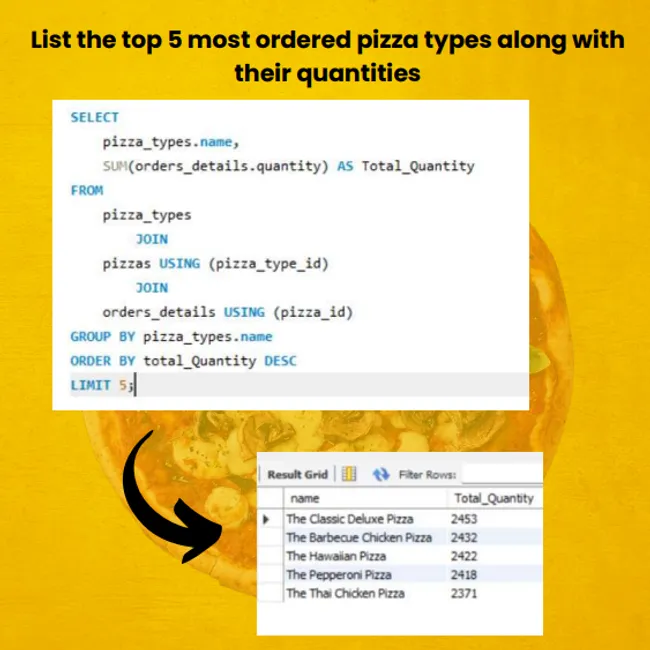Click the quantity value 2432
650x650 pixels.
tap(464, 538)
